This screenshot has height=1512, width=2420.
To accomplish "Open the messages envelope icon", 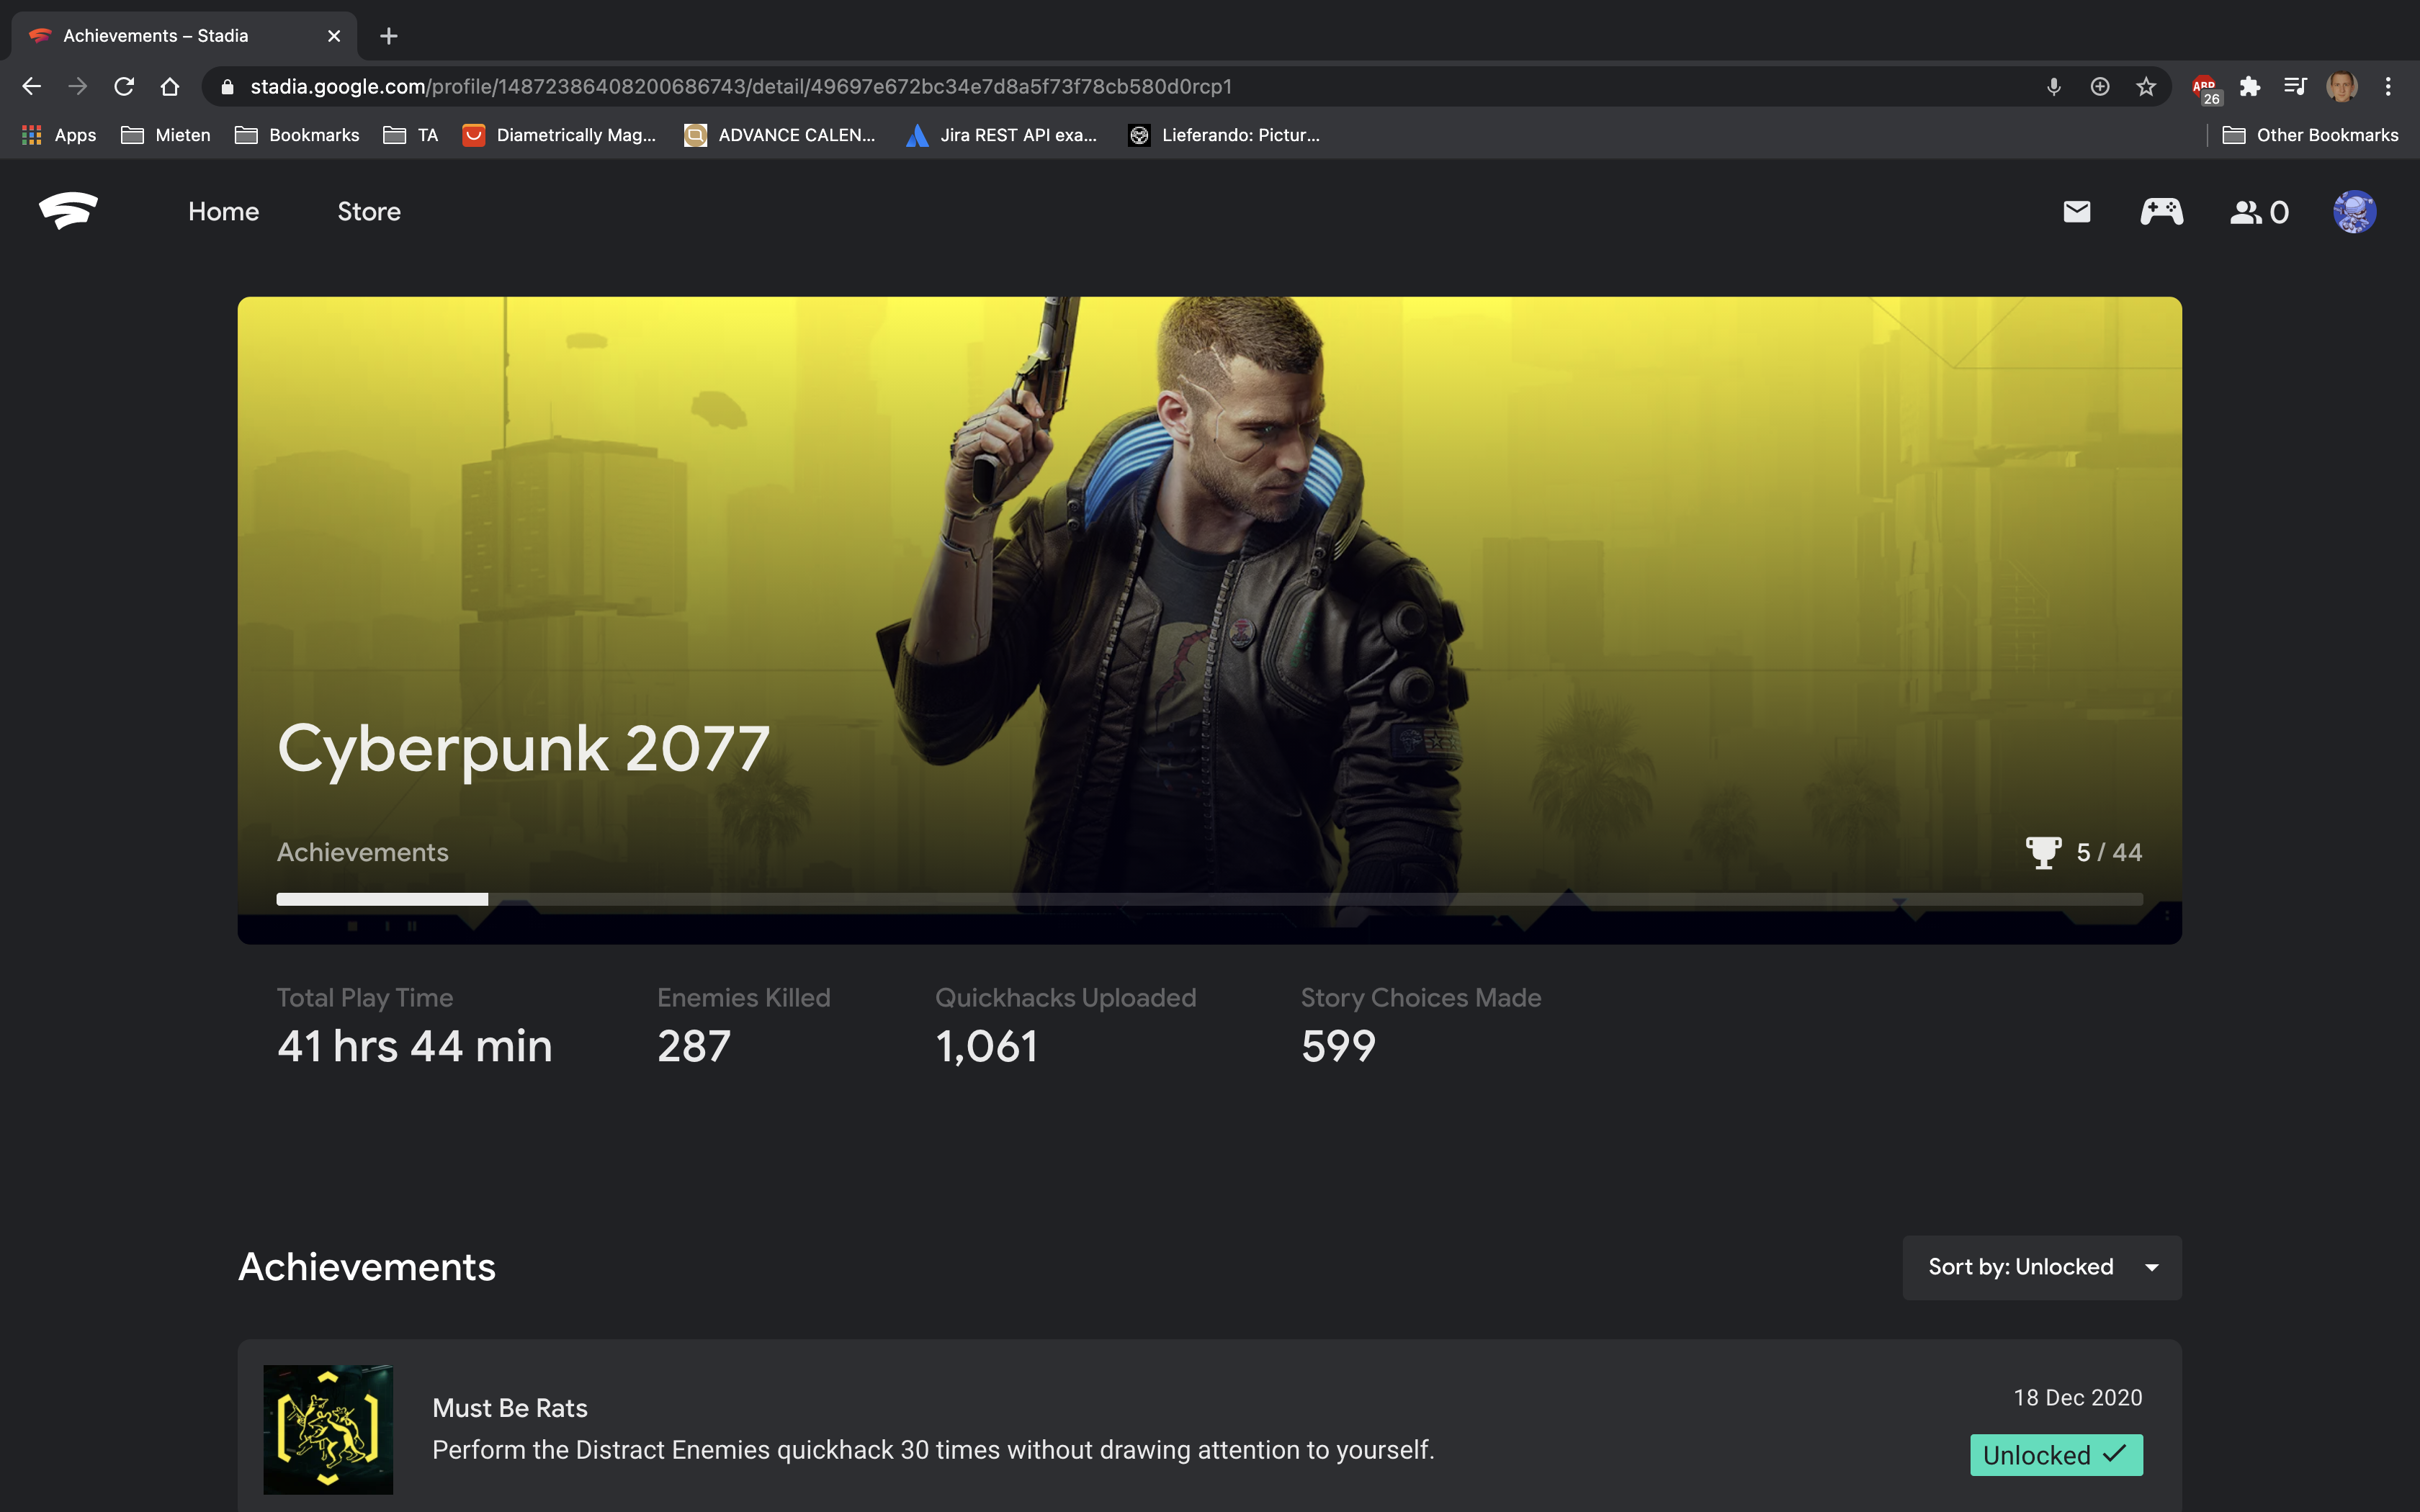I will 2077,212.
